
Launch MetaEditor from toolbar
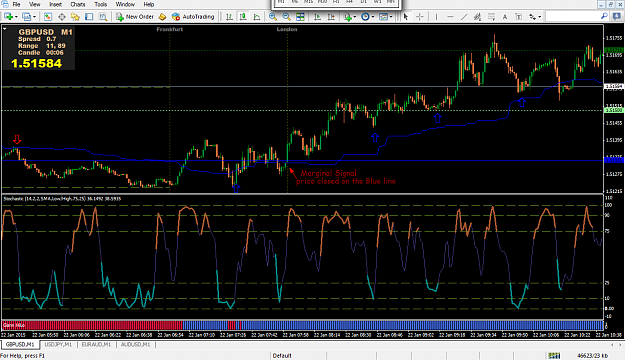[x=162, y=17]
